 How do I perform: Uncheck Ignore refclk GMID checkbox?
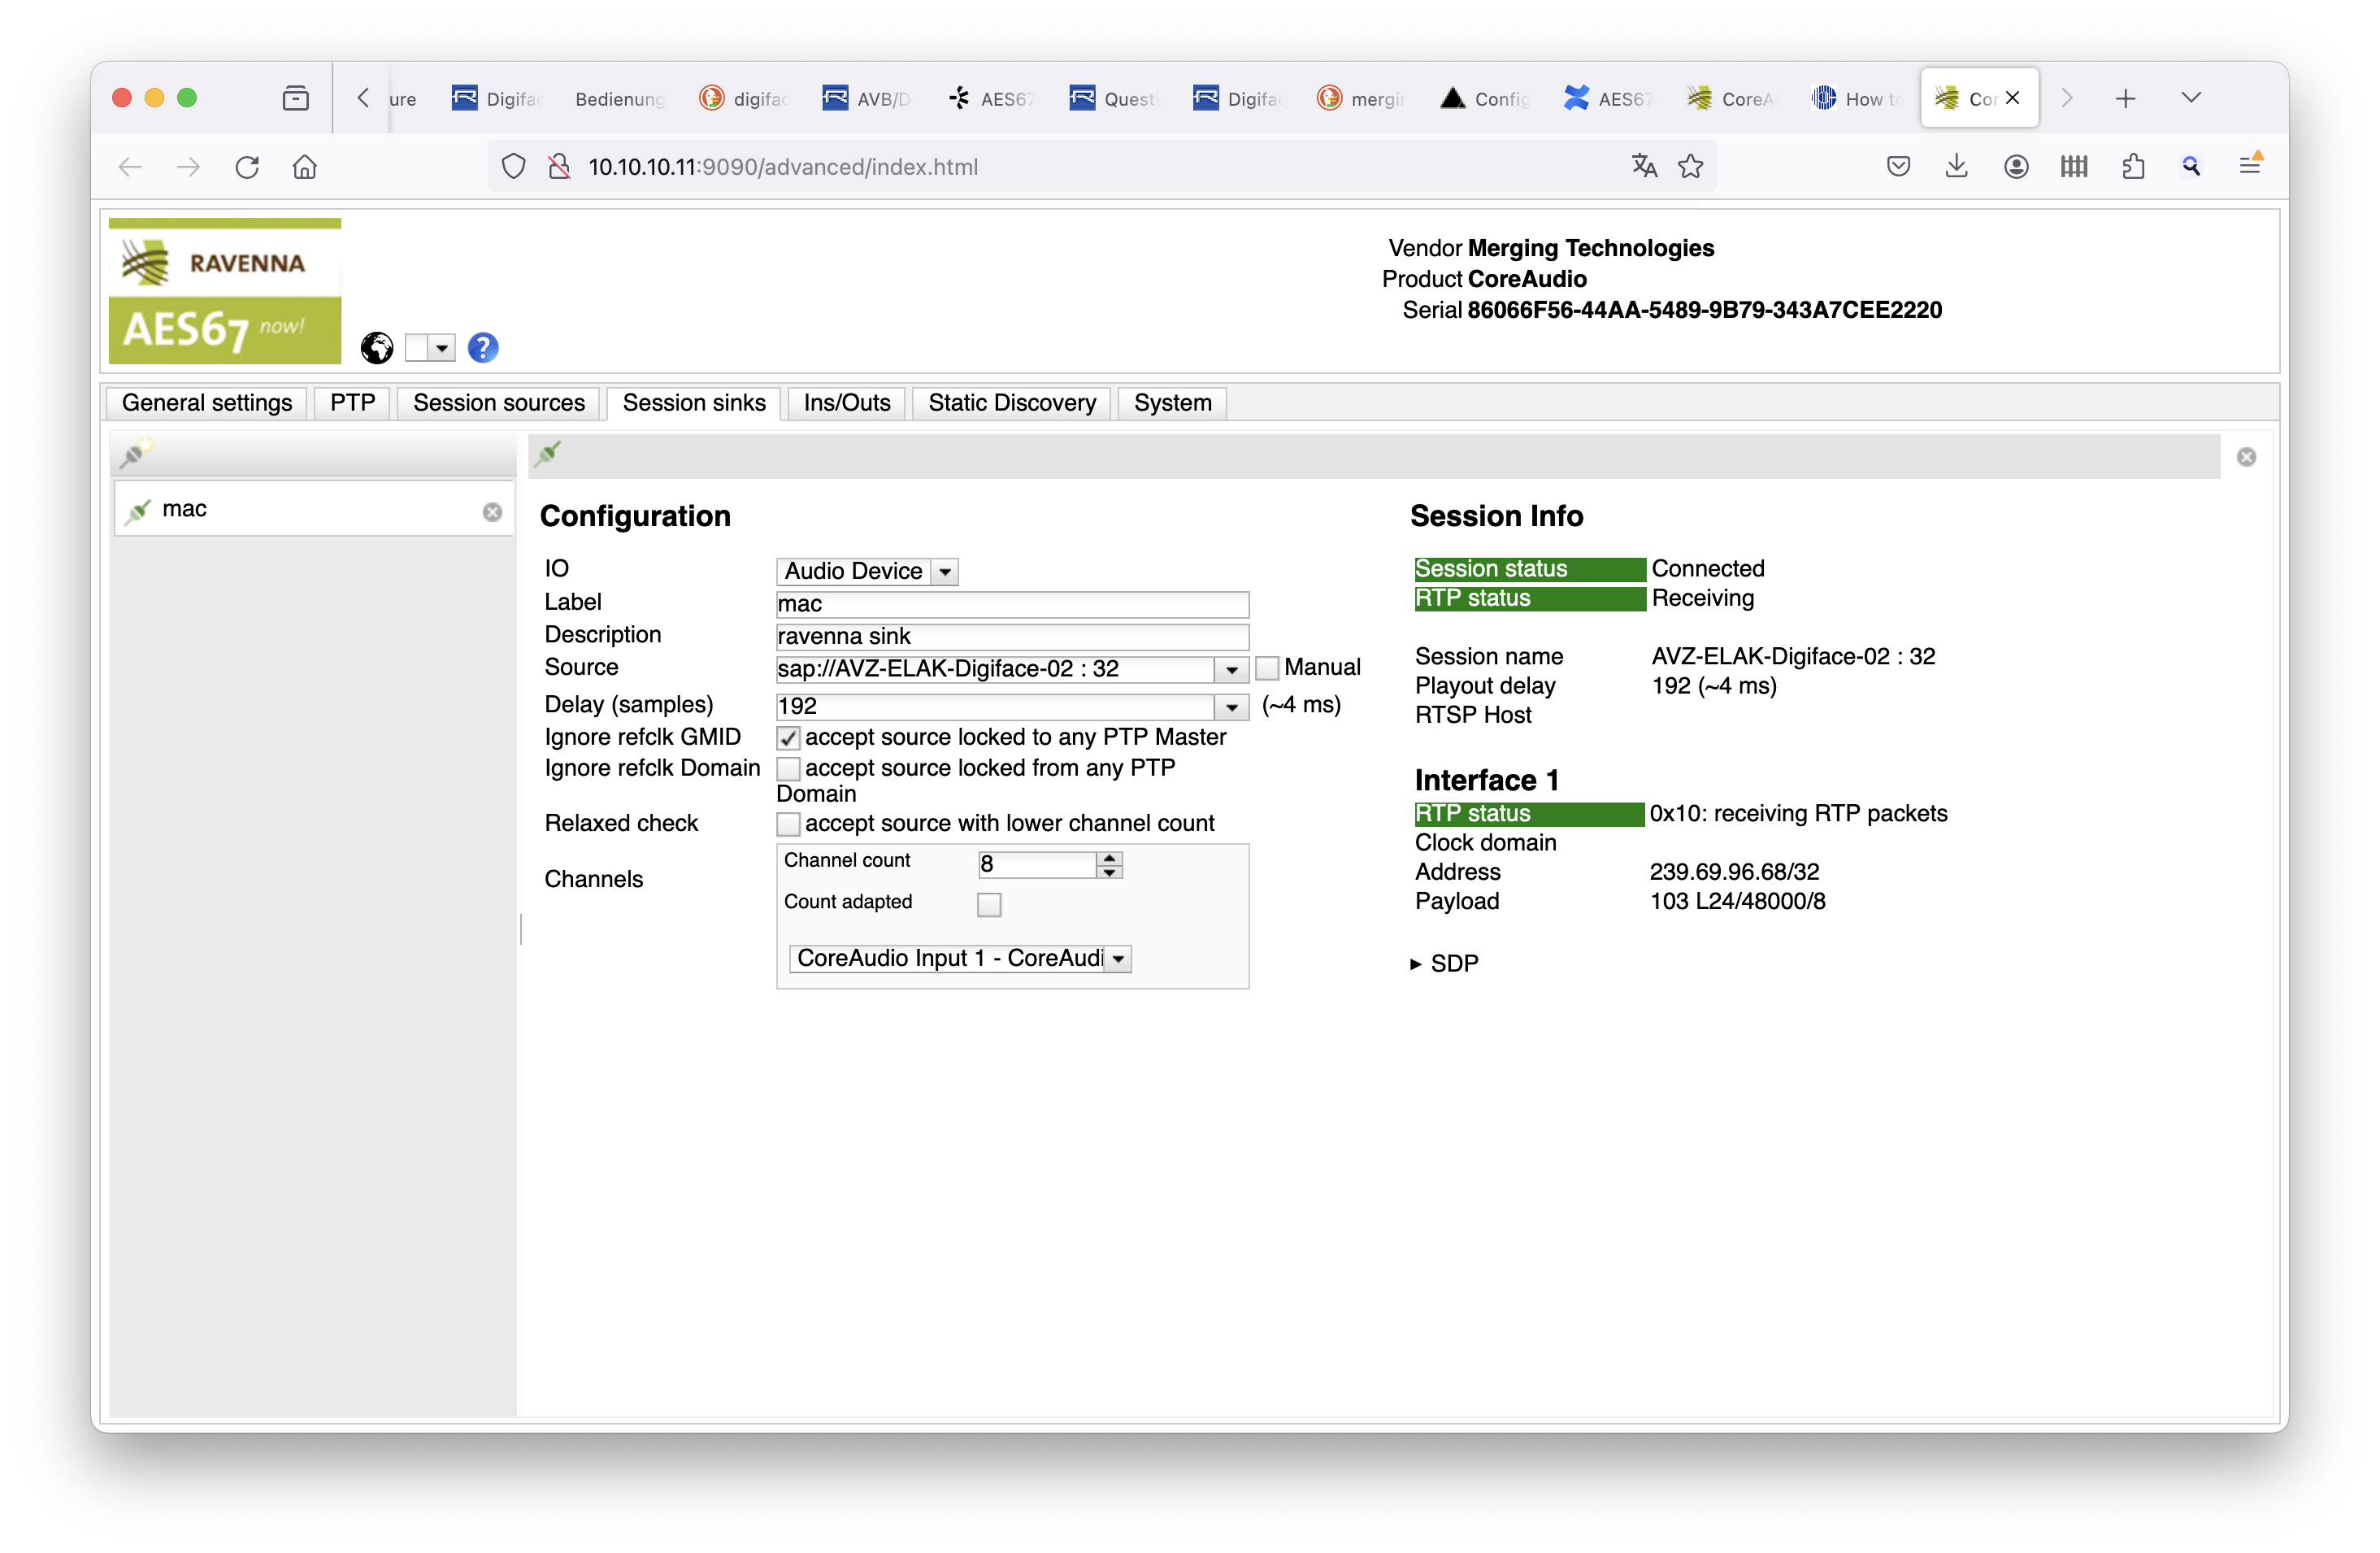point(788,738)
